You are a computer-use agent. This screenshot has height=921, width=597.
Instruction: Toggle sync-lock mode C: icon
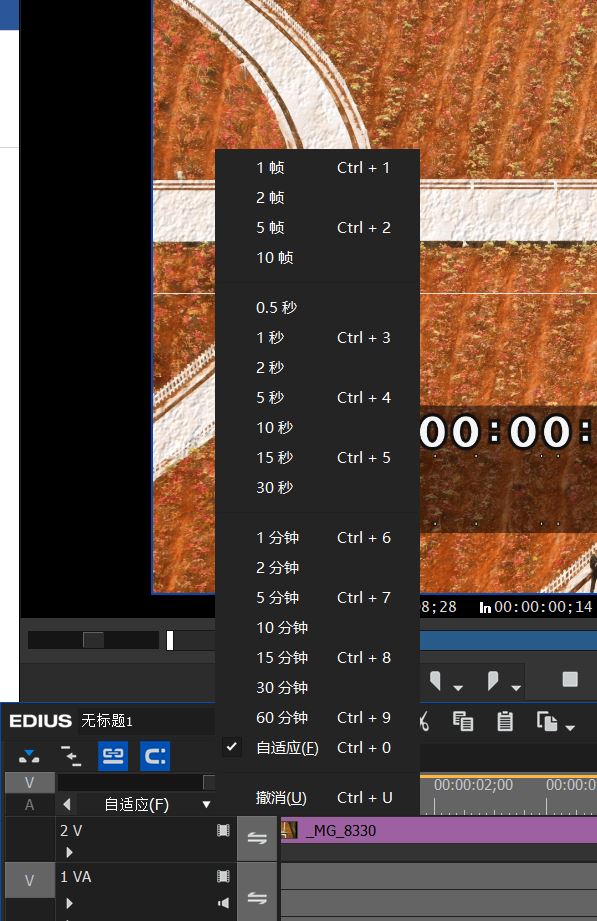(155, 756)
